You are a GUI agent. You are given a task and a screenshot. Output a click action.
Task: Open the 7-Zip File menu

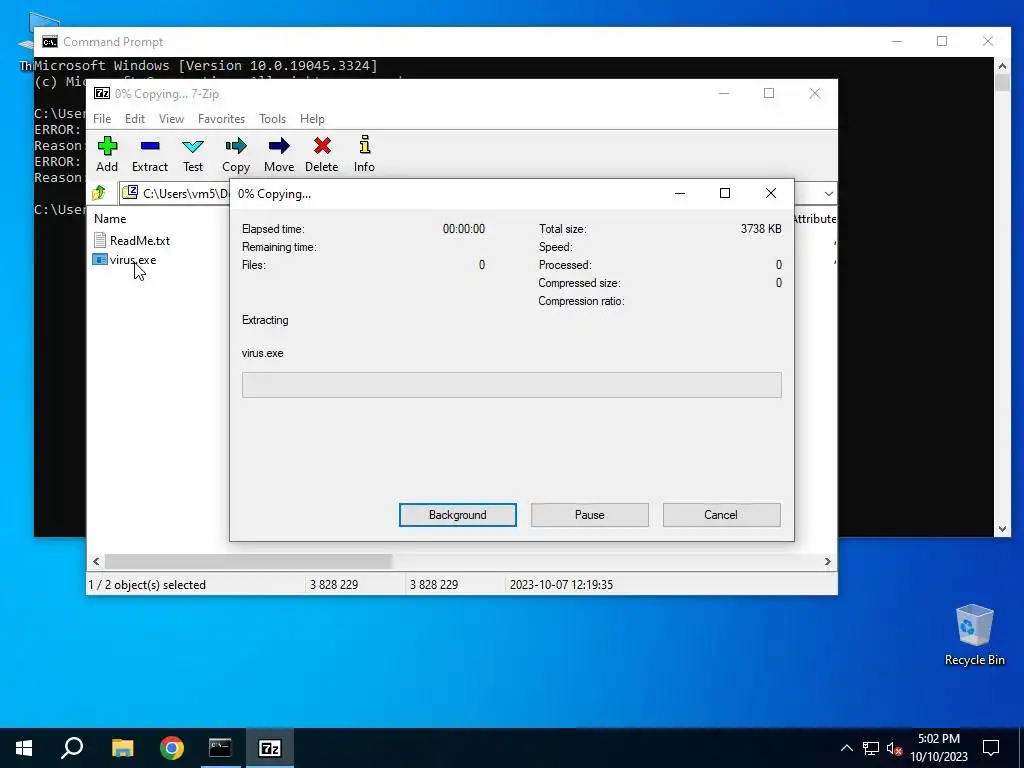click(x=102, y=119)
